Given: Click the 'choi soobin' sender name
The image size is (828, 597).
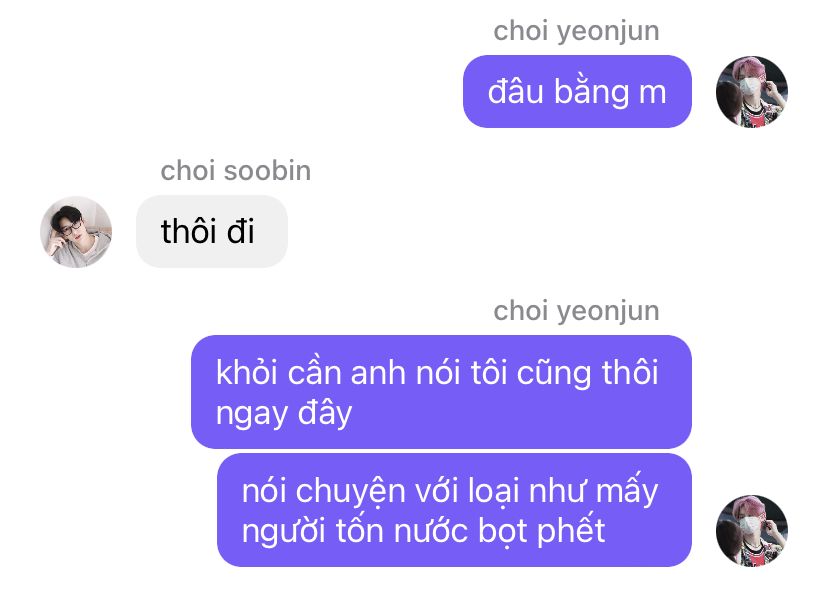Looking at the screenshot, I should point(236,171).
